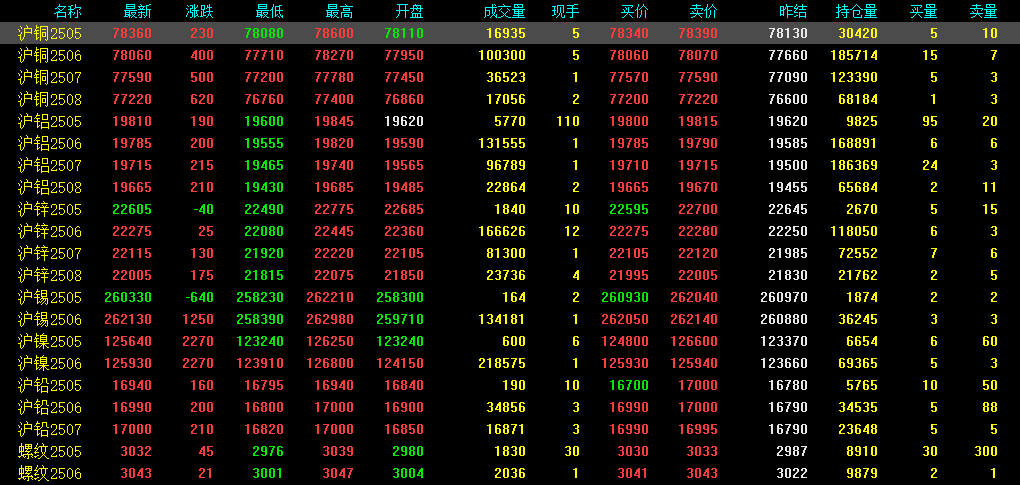Click previous settlement 21985 of 沪锌2507
1020x485 pixels.
pyautogui.click(x=788, y=253)
